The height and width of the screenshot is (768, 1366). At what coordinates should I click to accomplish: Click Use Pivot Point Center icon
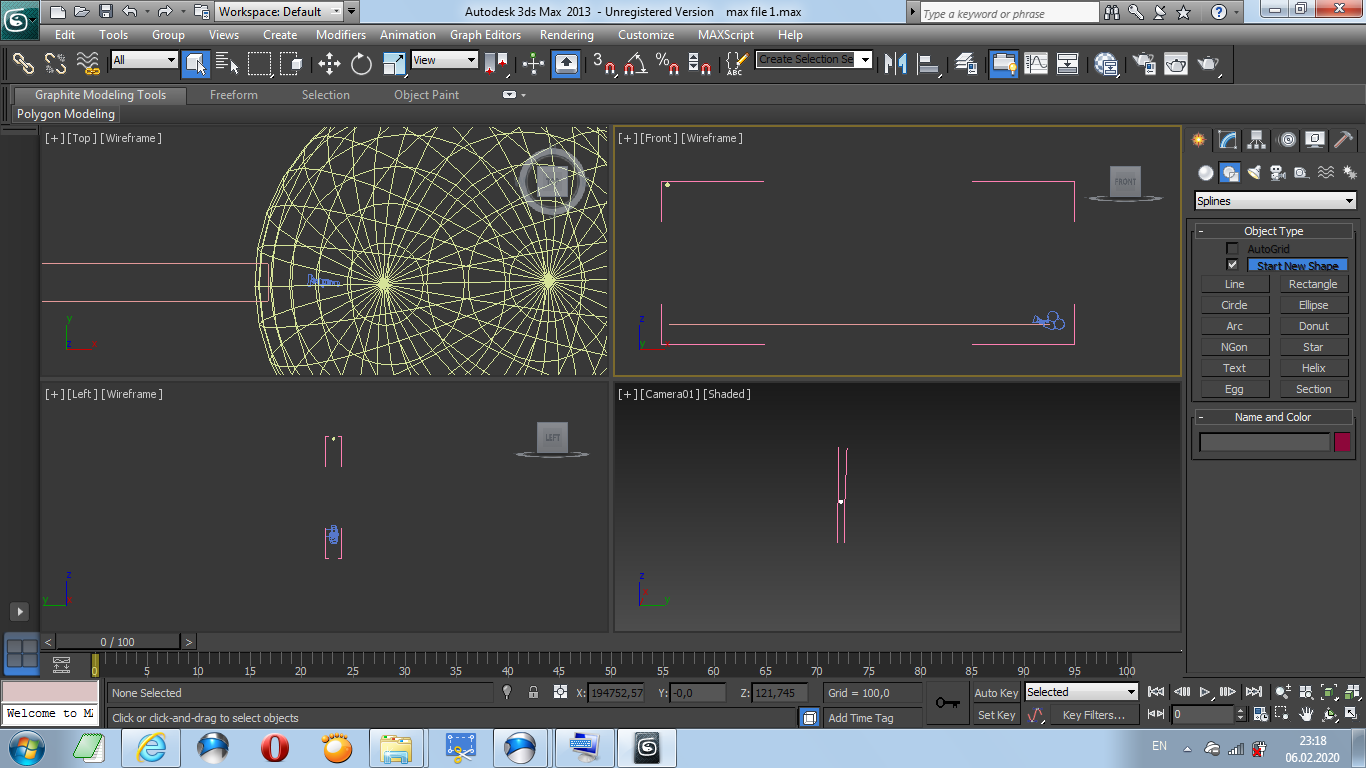coord(496,64)
